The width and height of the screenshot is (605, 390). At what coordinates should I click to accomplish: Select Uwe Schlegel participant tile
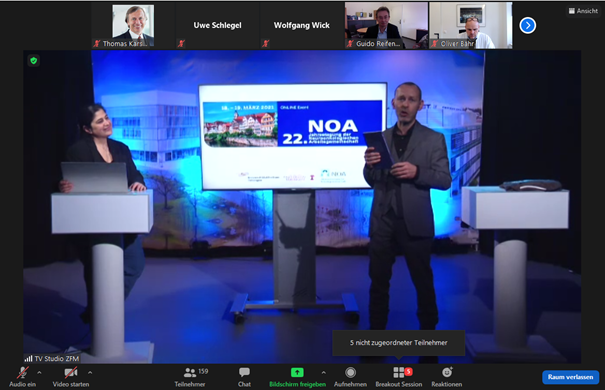coord(218,25)
